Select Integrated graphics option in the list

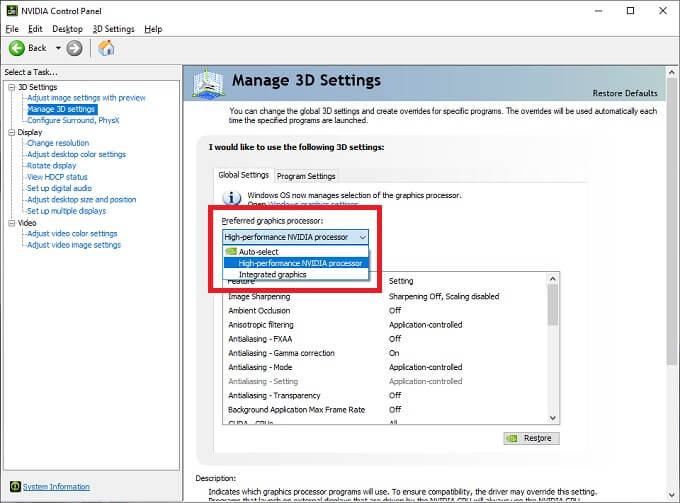click(272, 274)
